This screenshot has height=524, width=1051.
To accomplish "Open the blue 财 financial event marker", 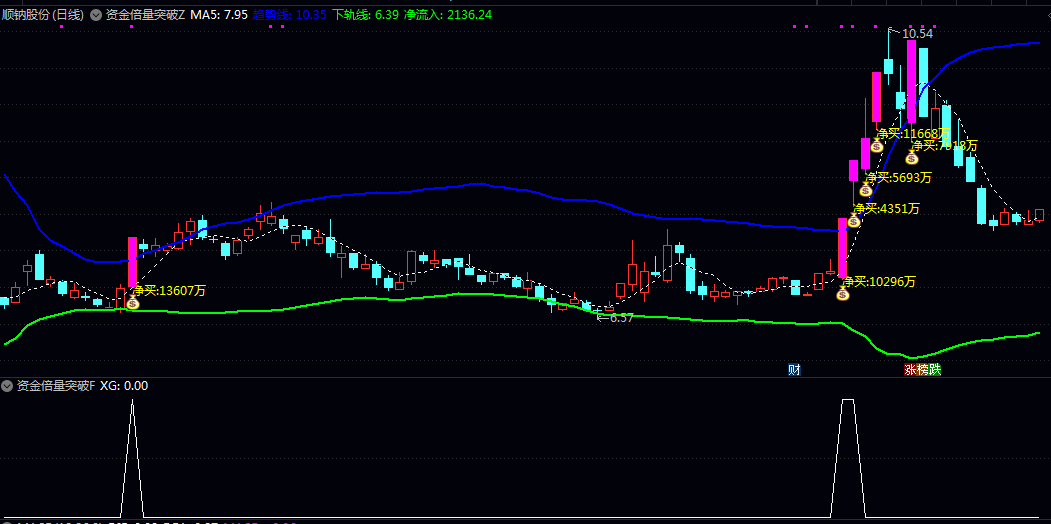I will click(x=794, y=369).
